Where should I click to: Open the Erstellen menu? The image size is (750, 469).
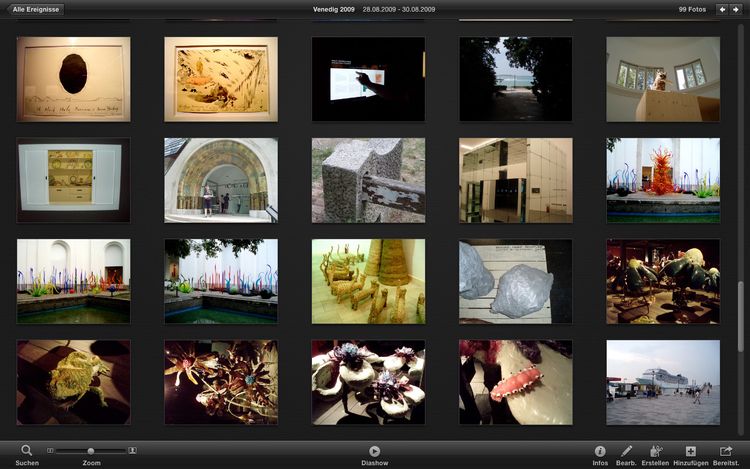[656, 451]
